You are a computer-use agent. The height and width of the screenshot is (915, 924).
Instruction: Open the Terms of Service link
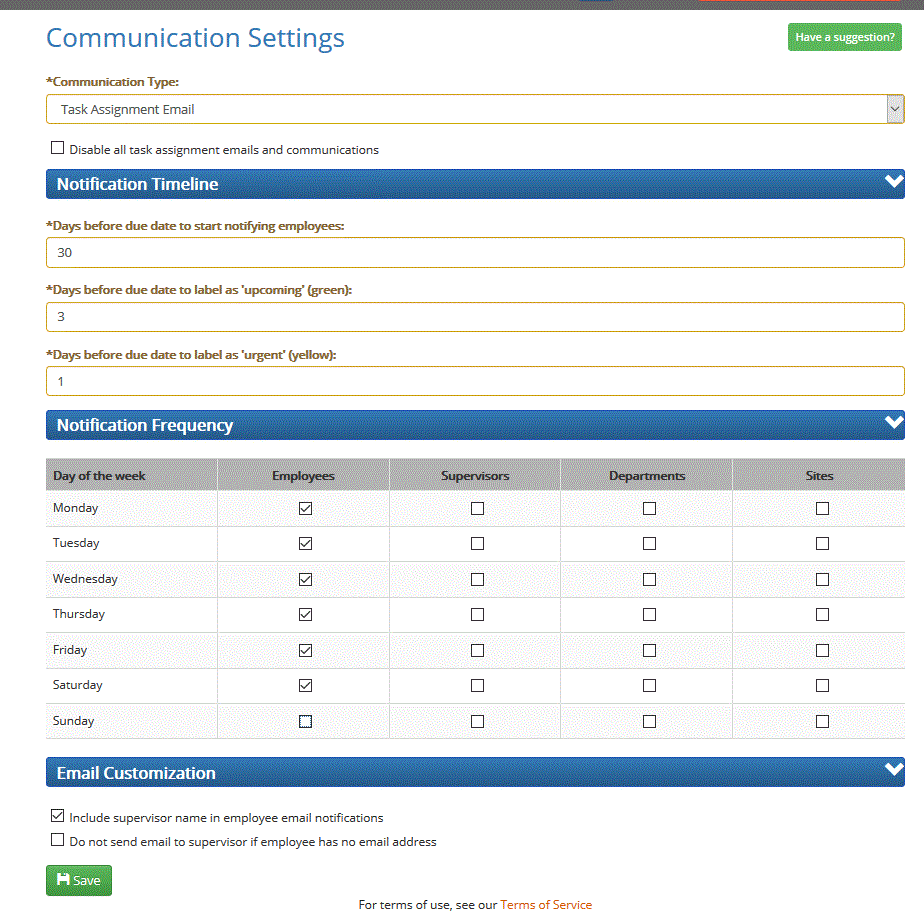pyautogui.click(x=546, y=905)
